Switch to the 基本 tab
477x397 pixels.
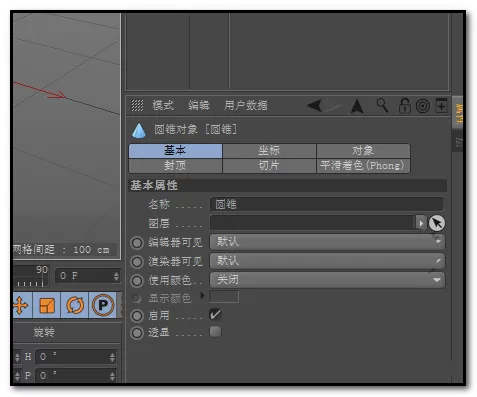[x=175, y=151]
